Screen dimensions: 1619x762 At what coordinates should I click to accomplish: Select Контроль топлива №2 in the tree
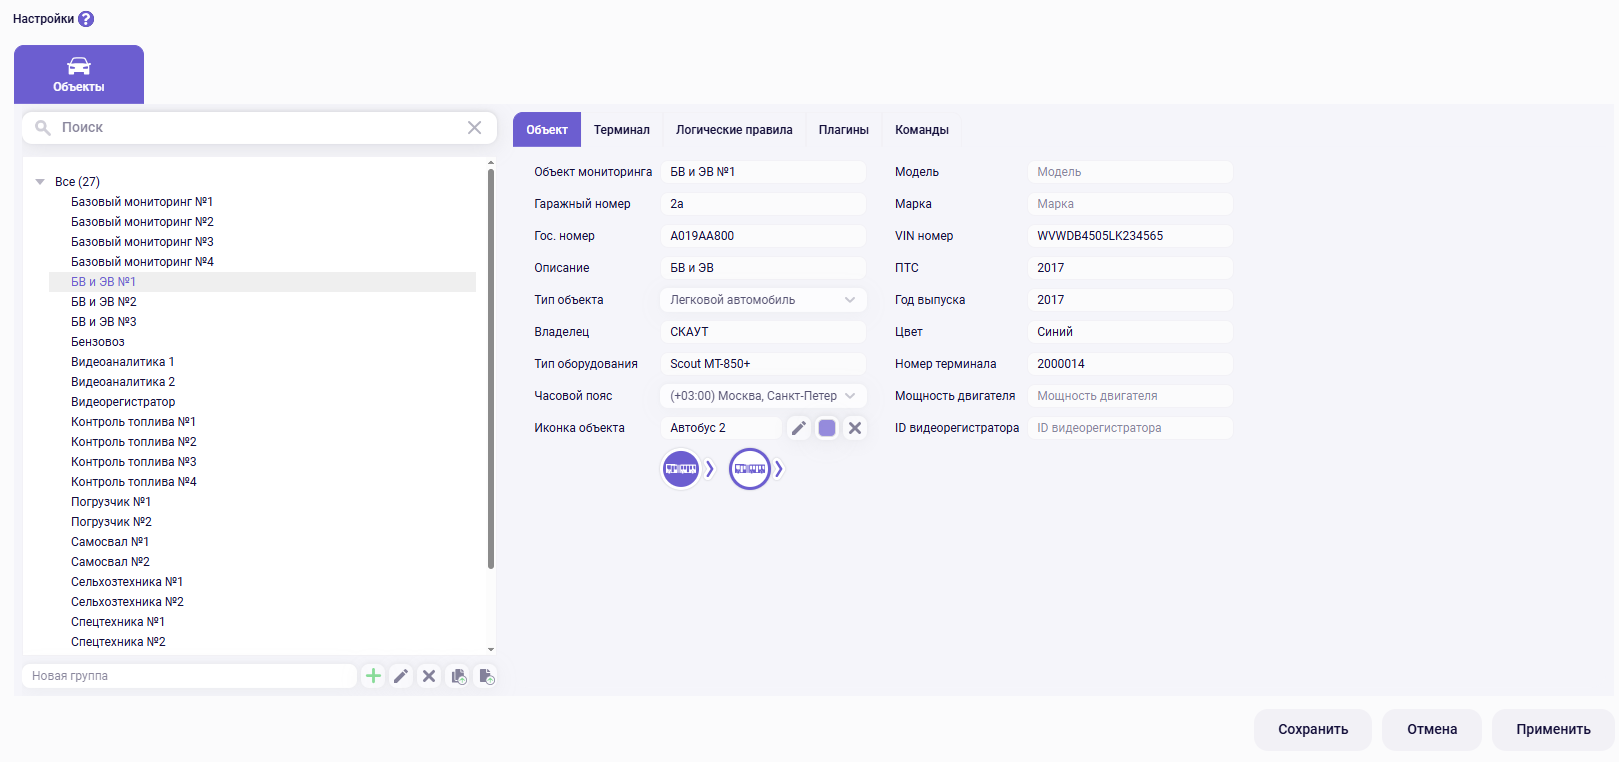[x=134, y=442]
